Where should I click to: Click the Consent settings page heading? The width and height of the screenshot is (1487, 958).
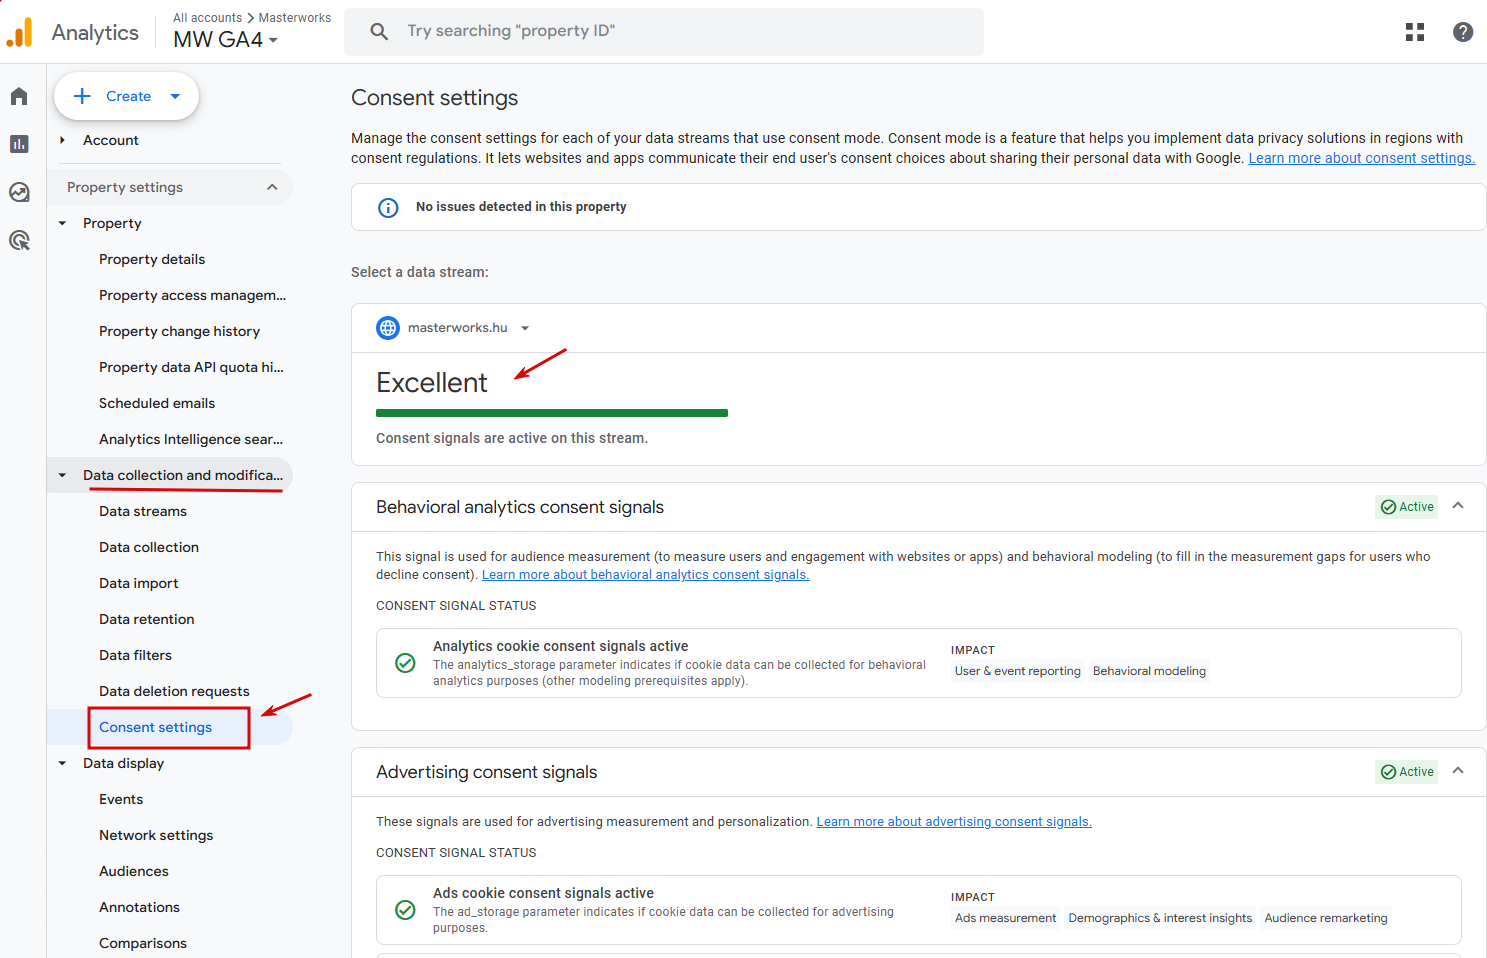pyautogui.click(x=434, y=98)
